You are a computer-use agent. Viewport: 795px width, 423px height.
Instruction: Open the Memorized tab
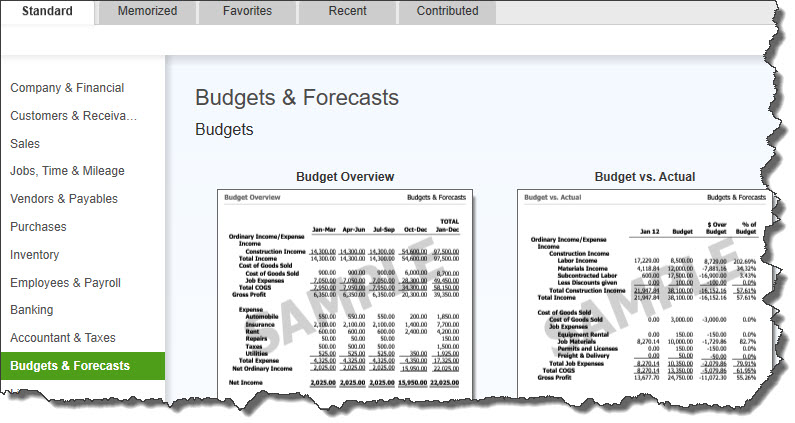click(x=147, y=11)
